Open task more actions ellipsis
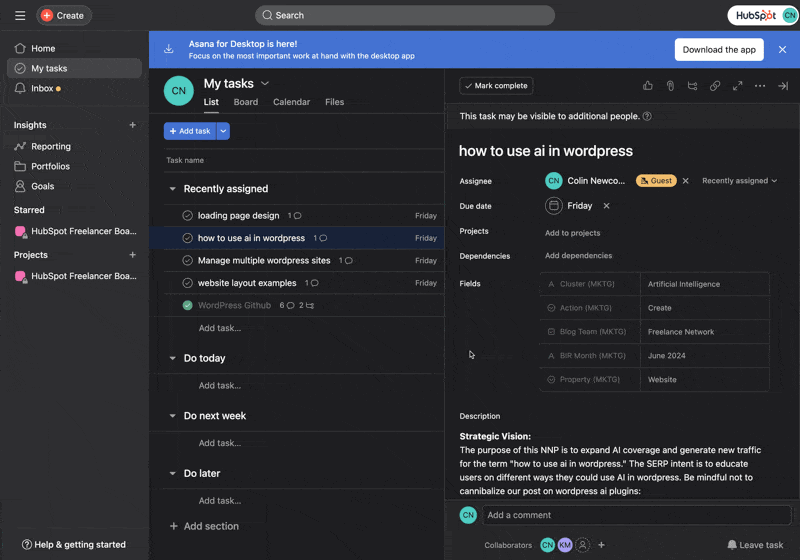Screen dimensions: 800x560 760,86
